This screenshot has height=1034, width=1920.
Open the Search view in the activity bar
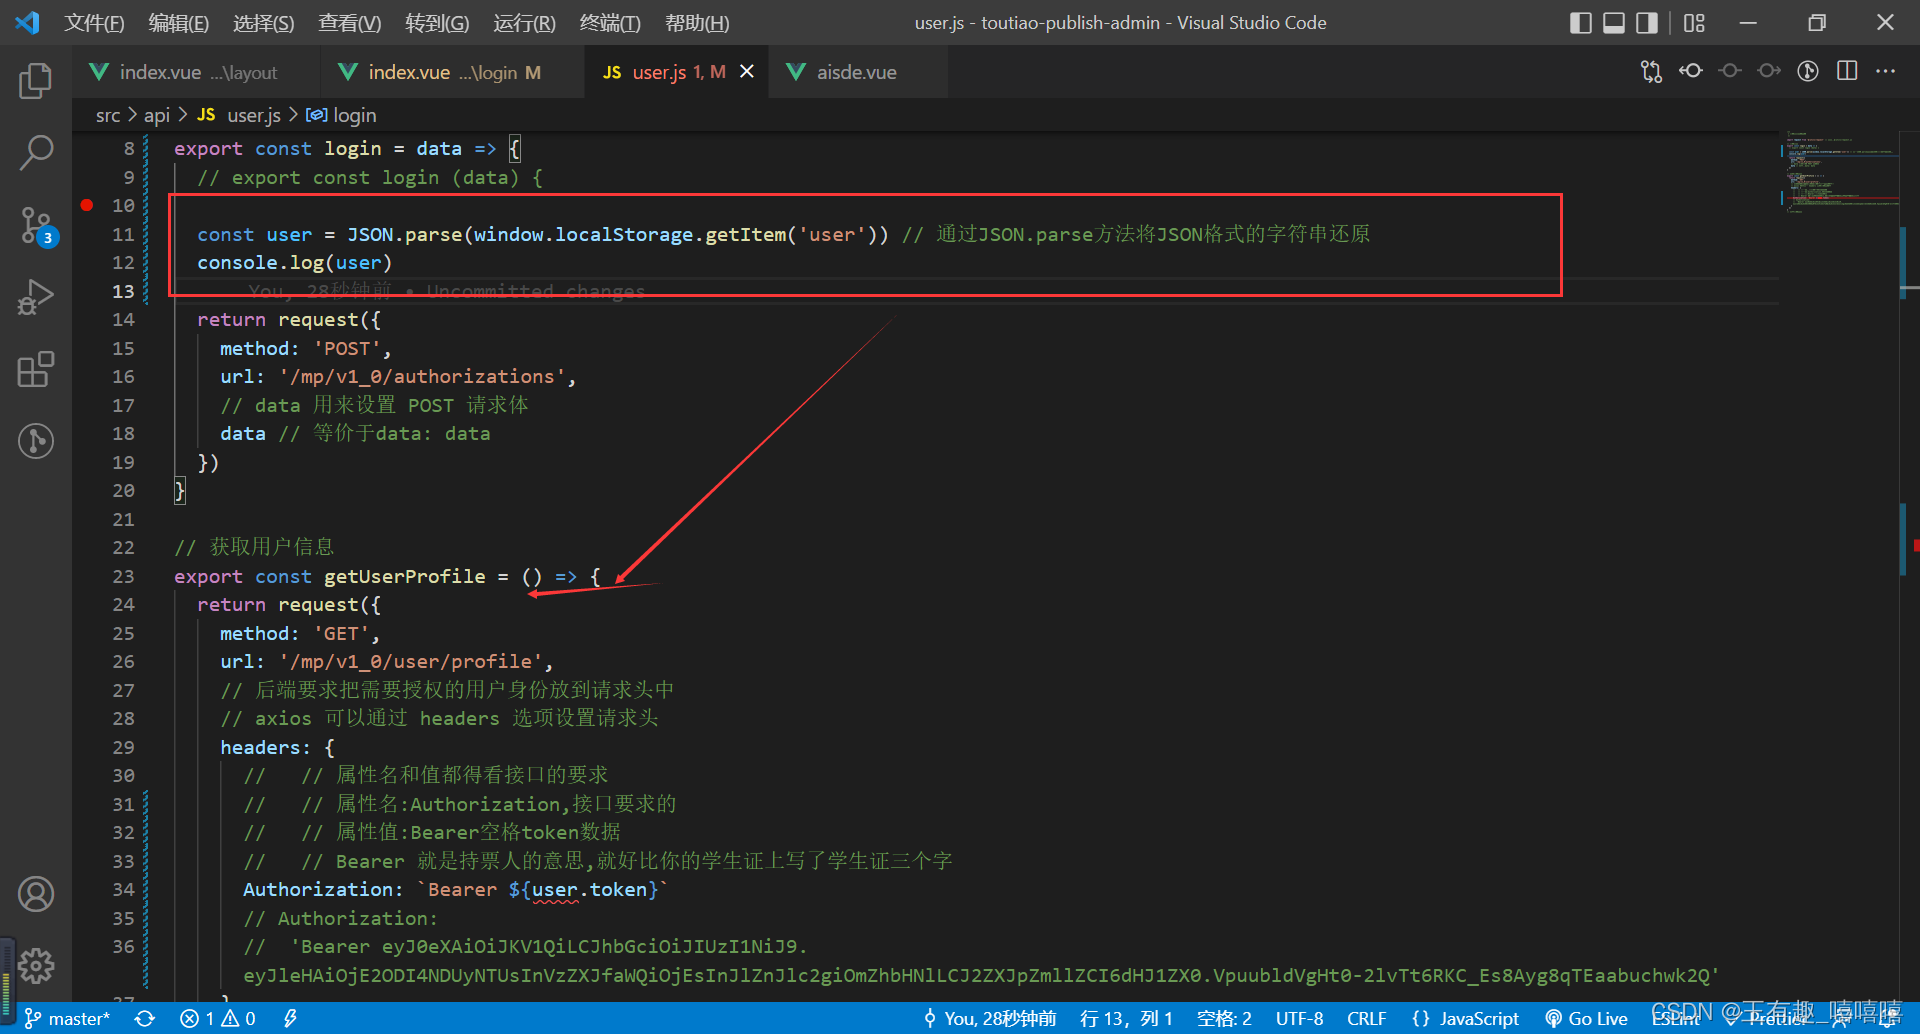(36, 153)
